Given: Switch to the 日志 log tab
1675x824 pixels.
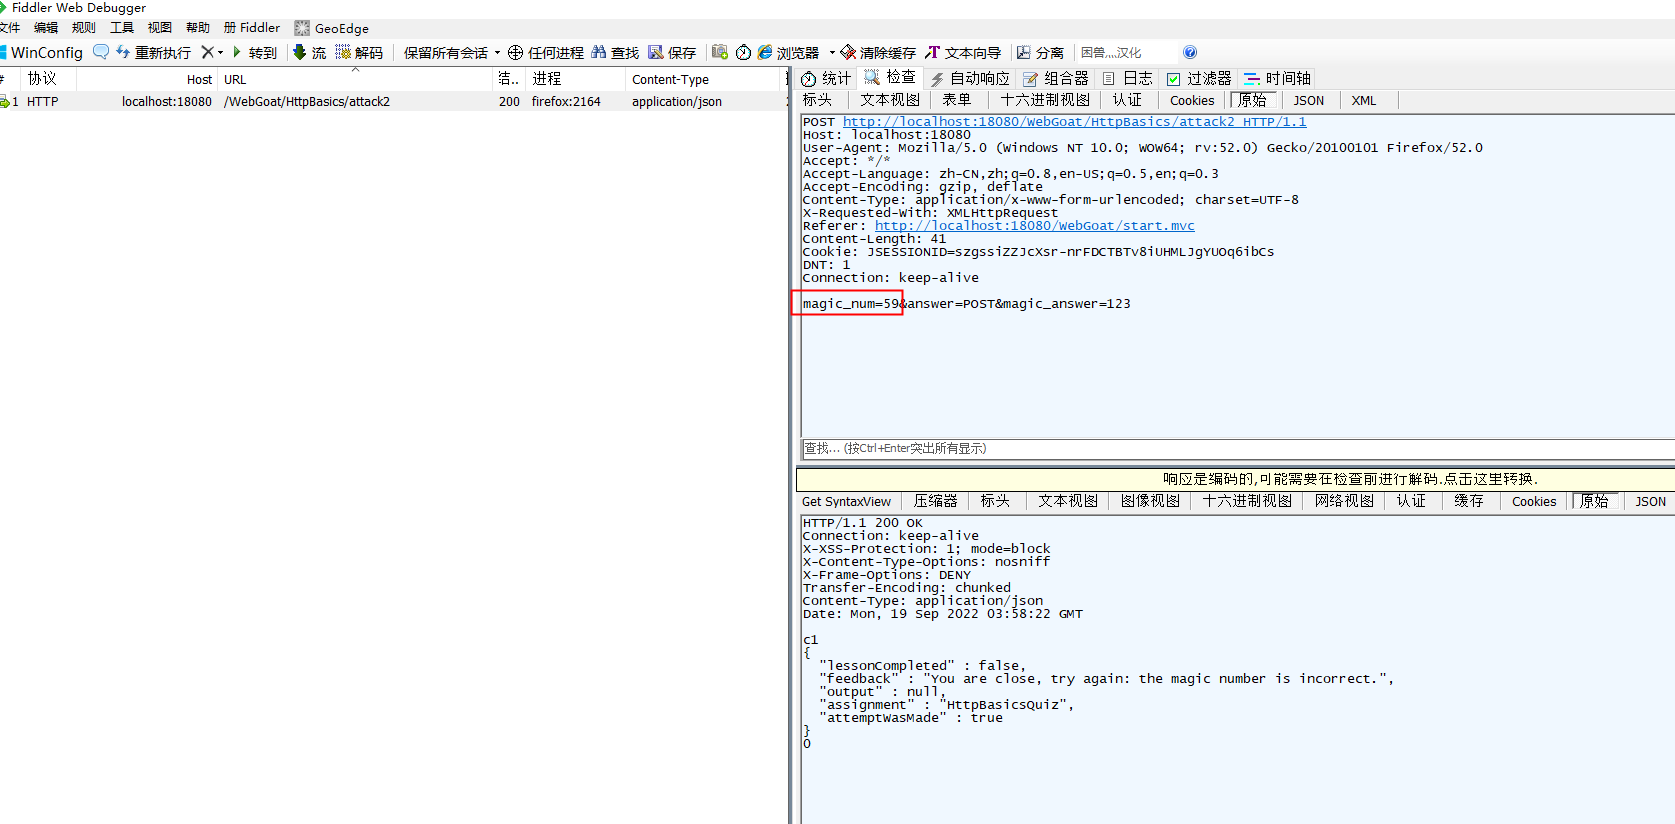Looking at the screenshot, I should point(1127,78).
